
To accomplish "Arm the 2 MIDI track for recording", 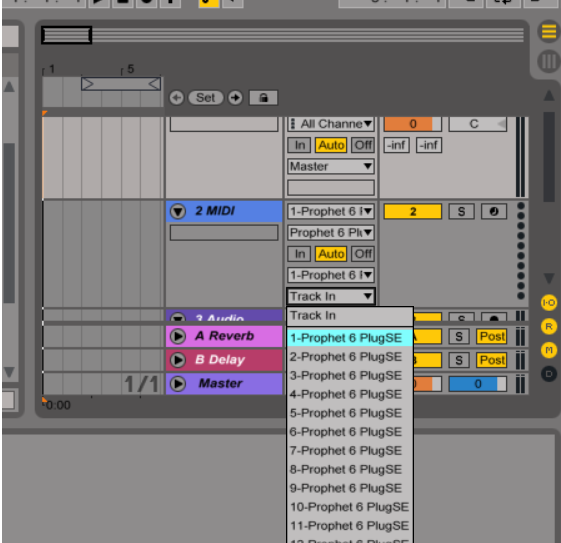I will (x=494, y=211).
